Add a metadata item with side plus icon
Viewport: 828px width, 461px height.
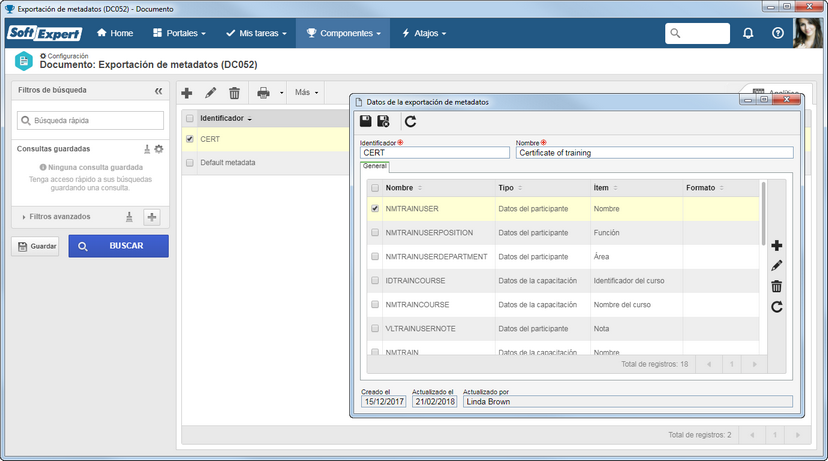pos(776,245)
